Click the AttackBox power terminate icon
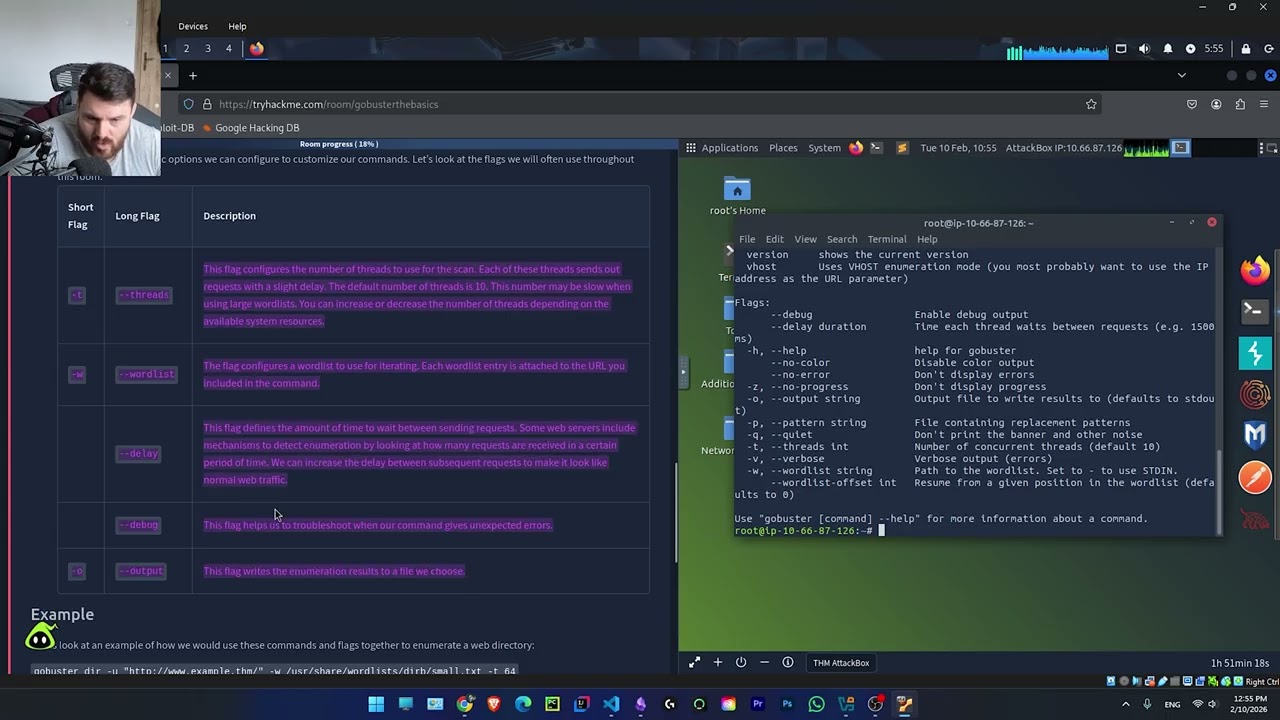 741,662
